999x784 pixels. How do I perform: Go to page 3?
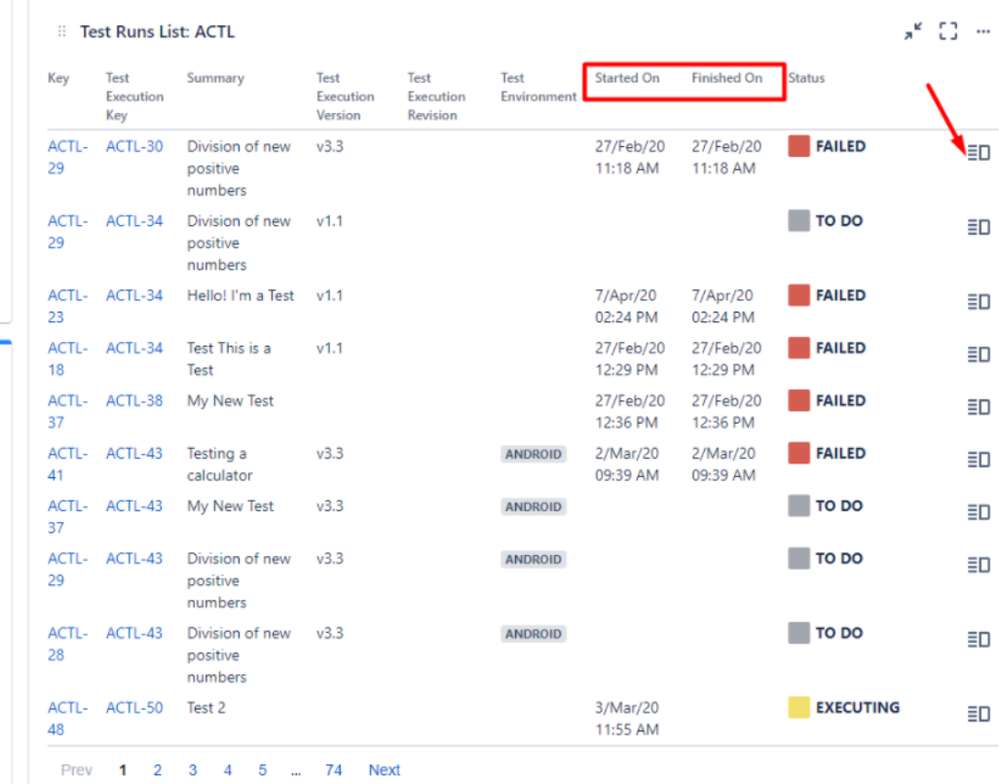coord(192,770)
